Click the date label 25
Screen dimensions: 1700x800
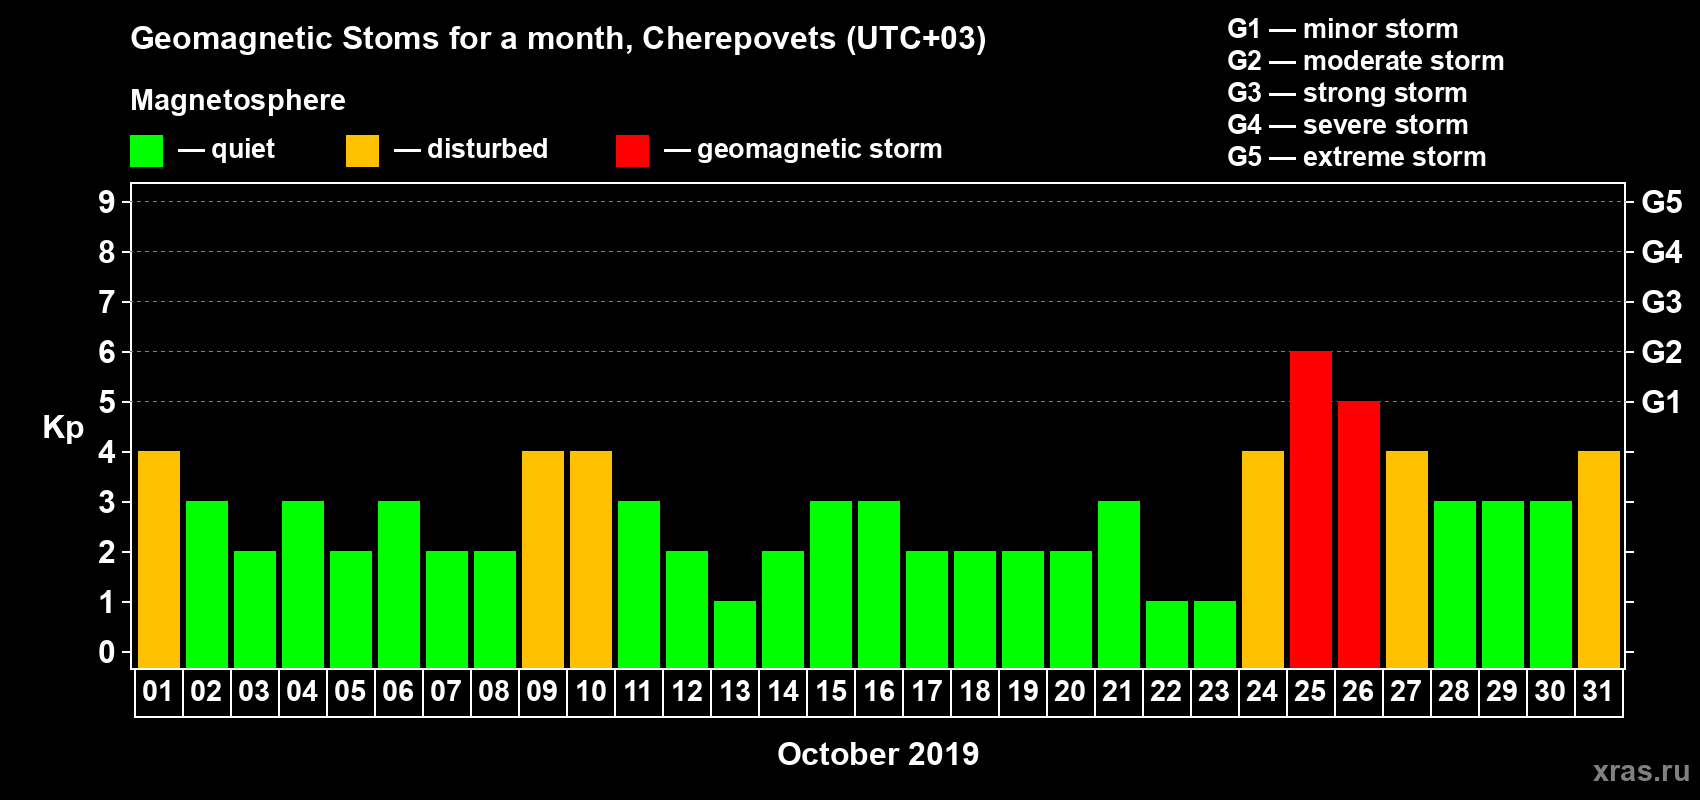click(1310, 692)
